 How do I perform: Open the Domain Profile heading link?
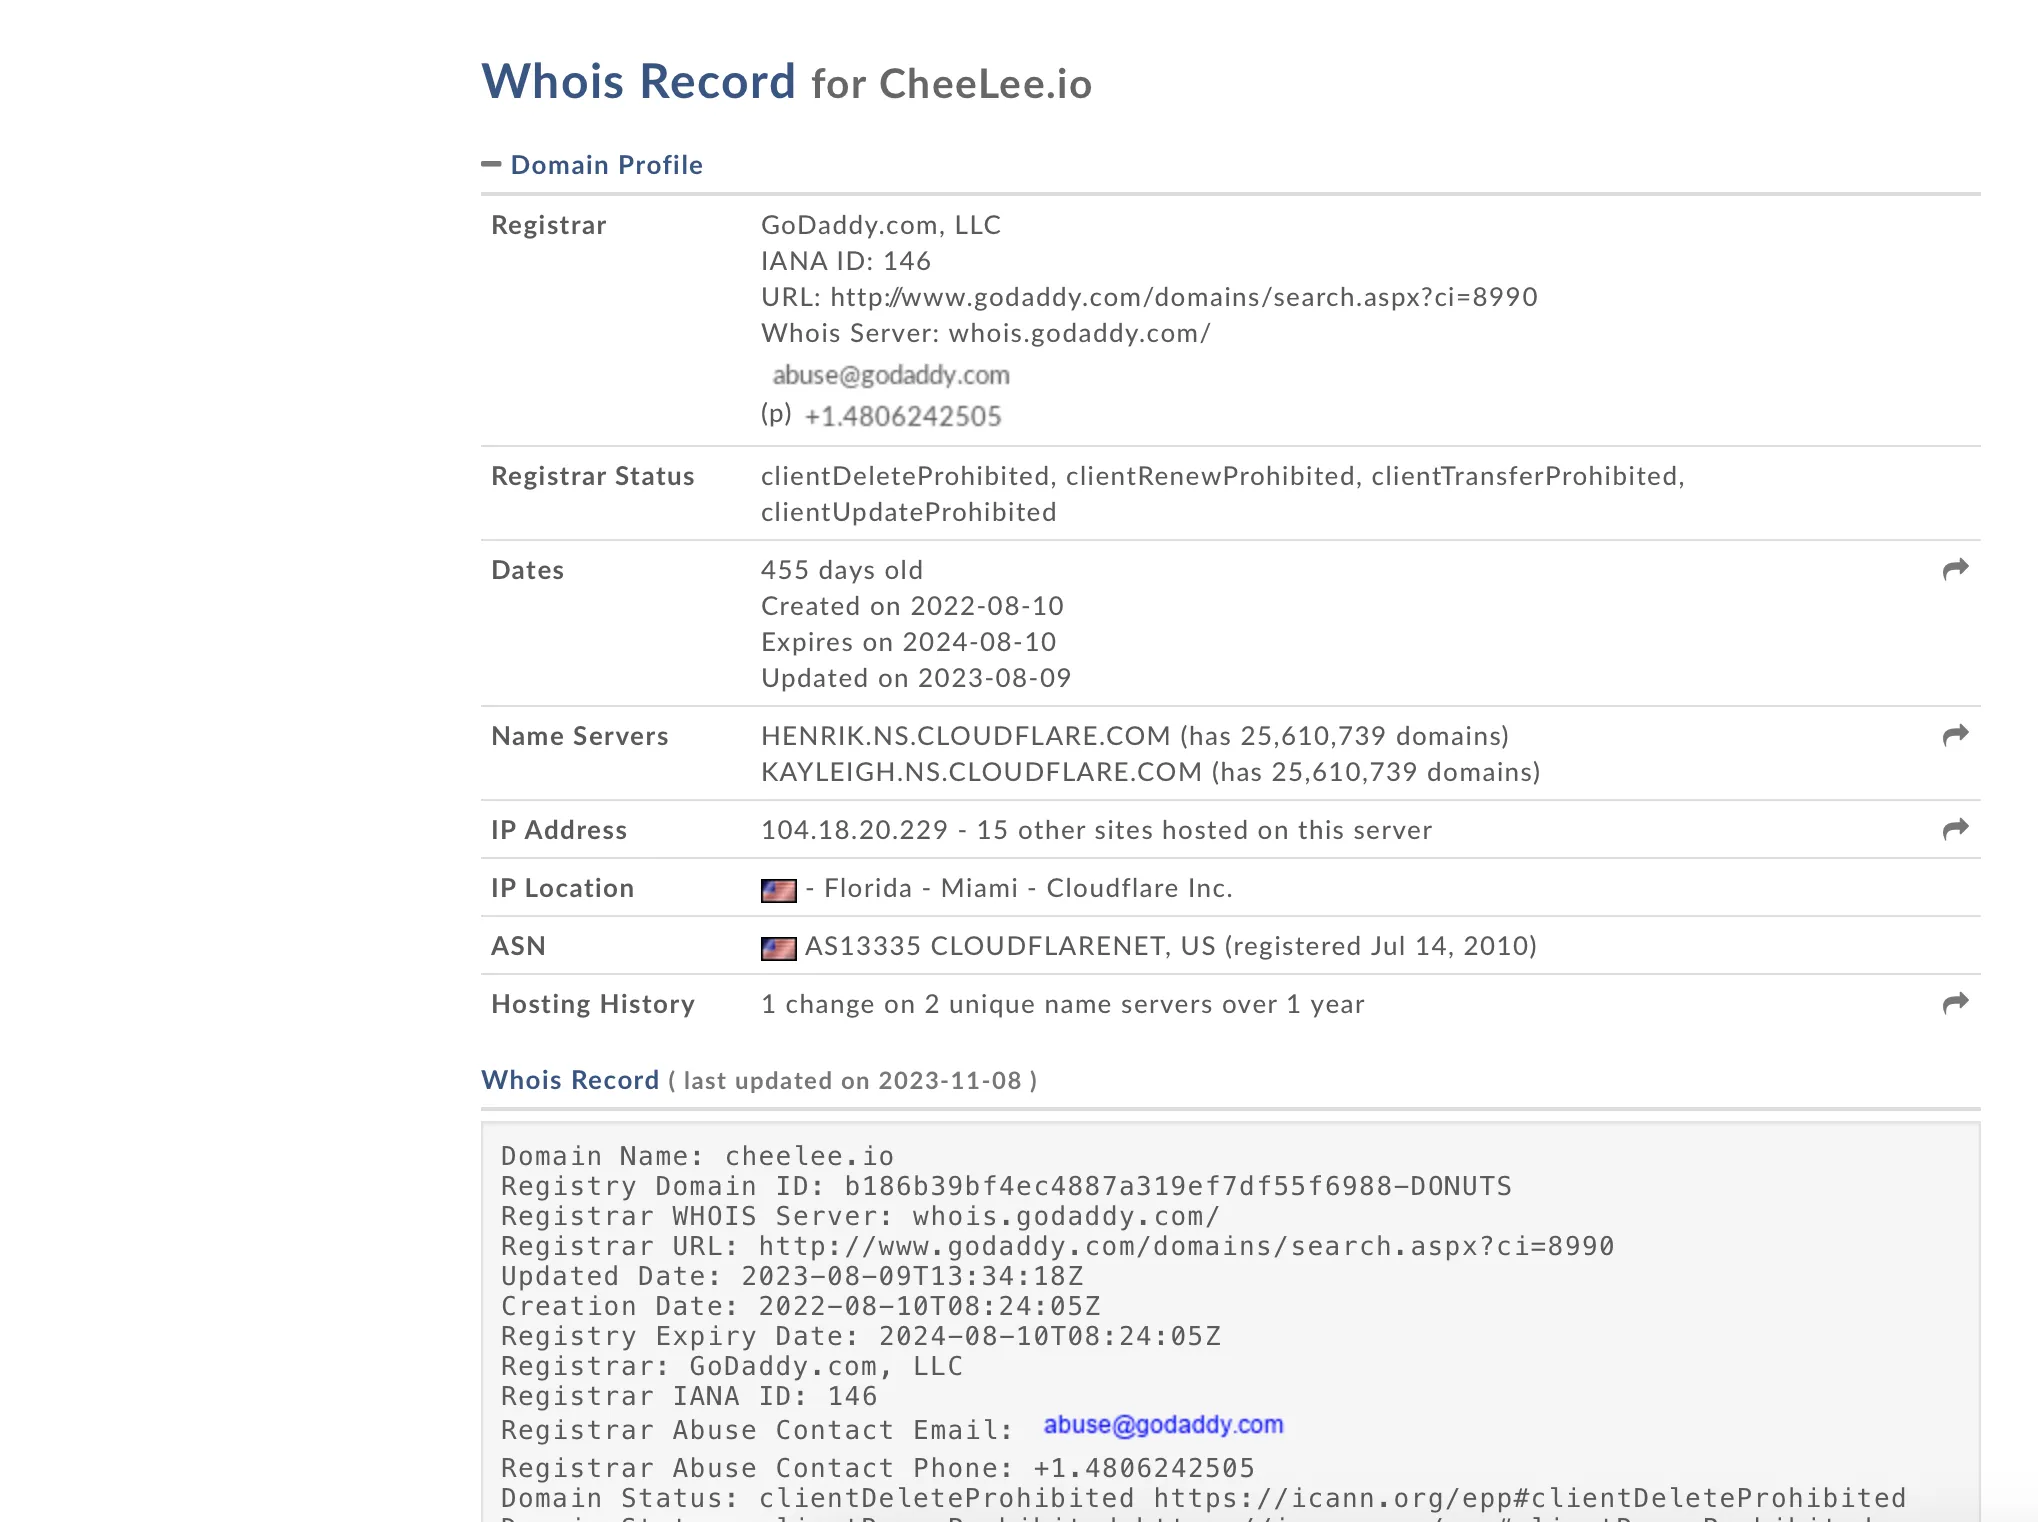click(606, 165)
